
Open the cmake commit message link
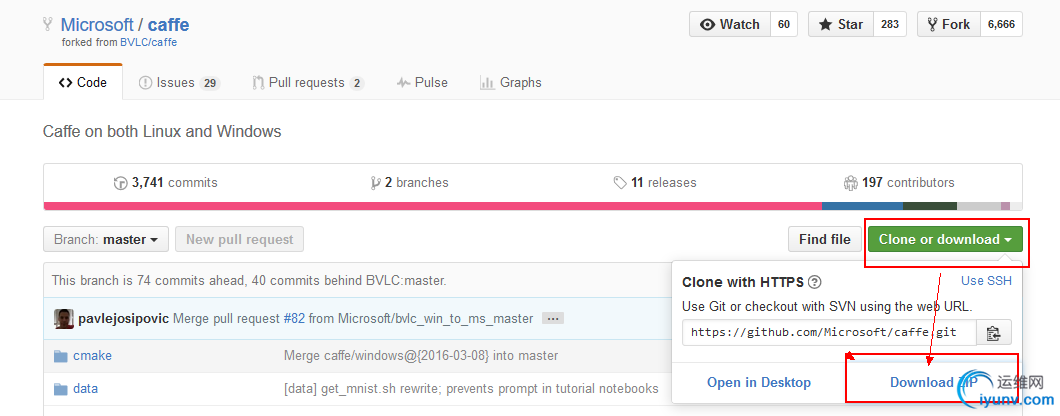coord(421,356)
